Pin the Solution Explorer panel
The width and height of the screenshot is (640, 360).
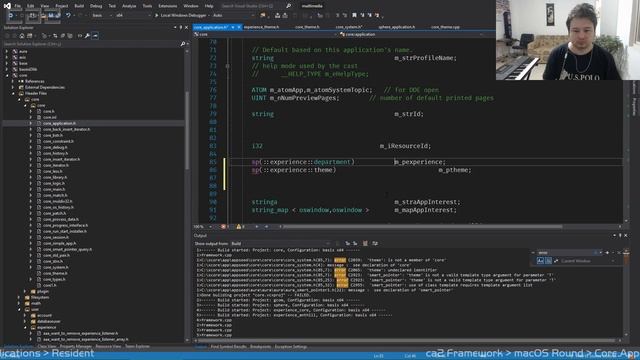pyautogui.click(x=181, y=28)
